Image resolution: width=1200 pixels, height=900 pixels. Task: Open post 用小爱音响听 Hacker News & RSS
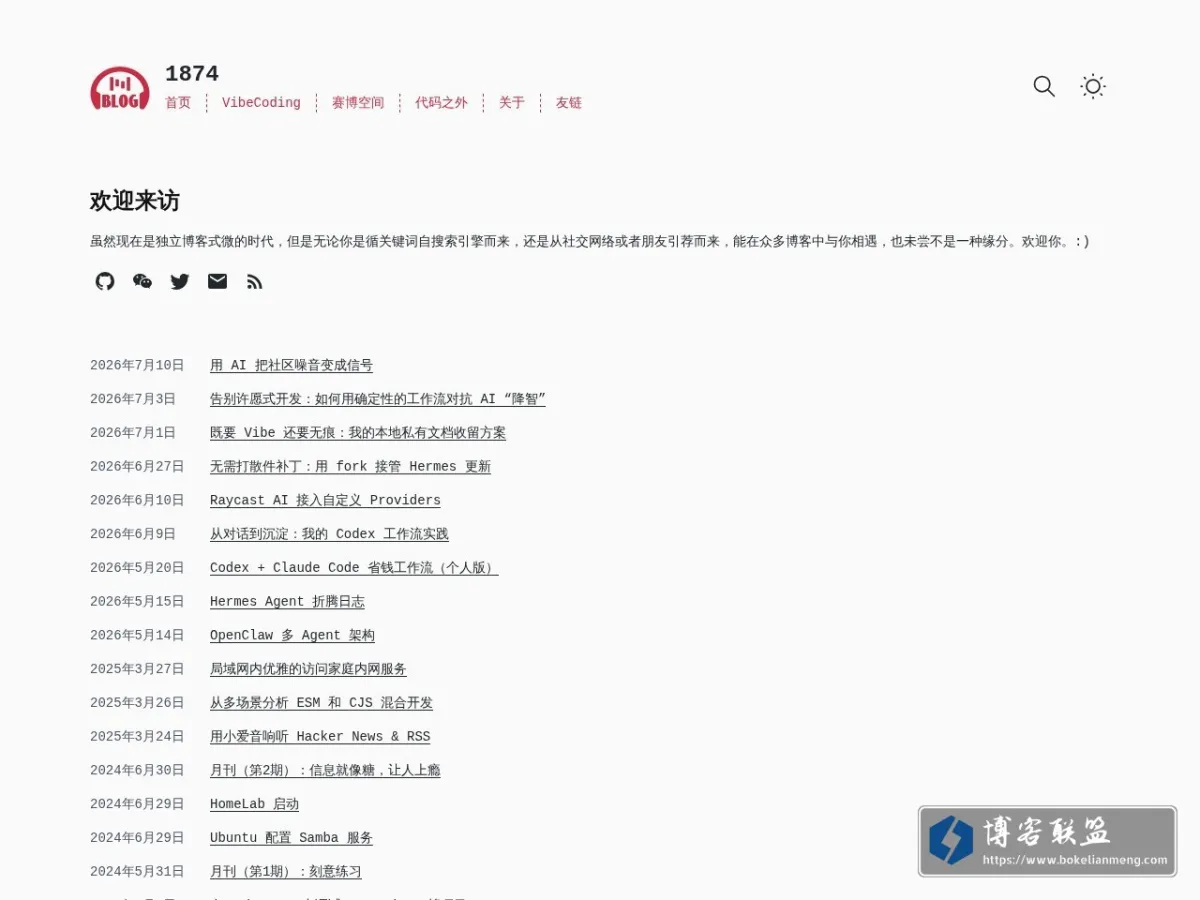point(320,736)
